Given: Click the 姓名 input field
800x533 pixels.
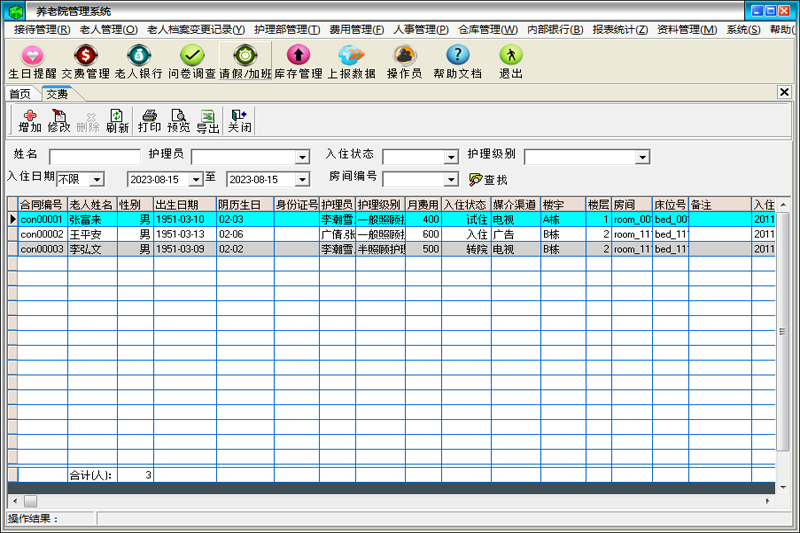Looking at the screenshot, I should pyautogui.click(x=94, y=156).
